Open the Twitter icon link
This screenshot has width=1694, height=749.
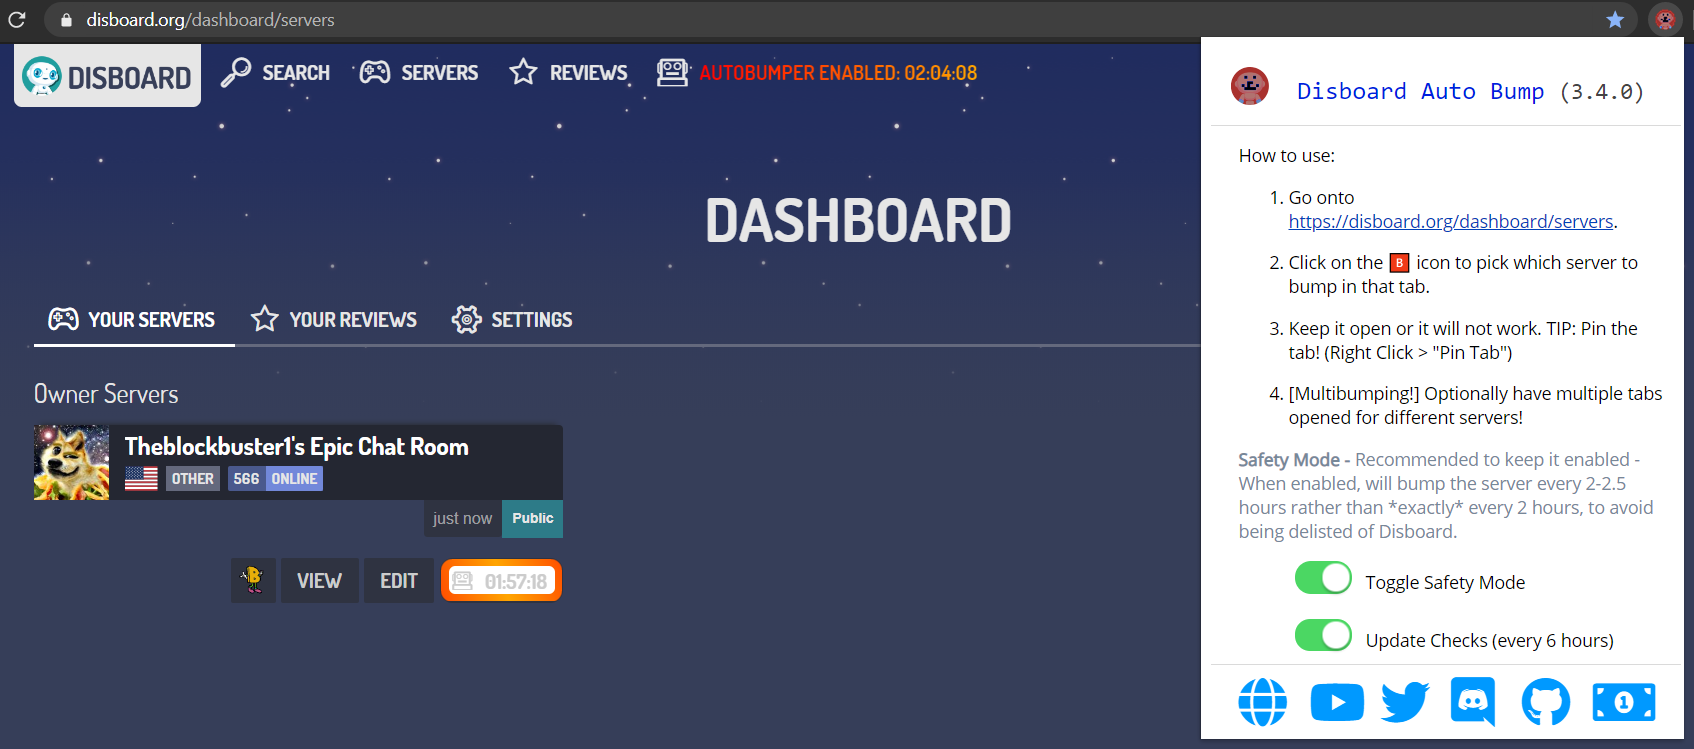click(x=1405, y=702)
